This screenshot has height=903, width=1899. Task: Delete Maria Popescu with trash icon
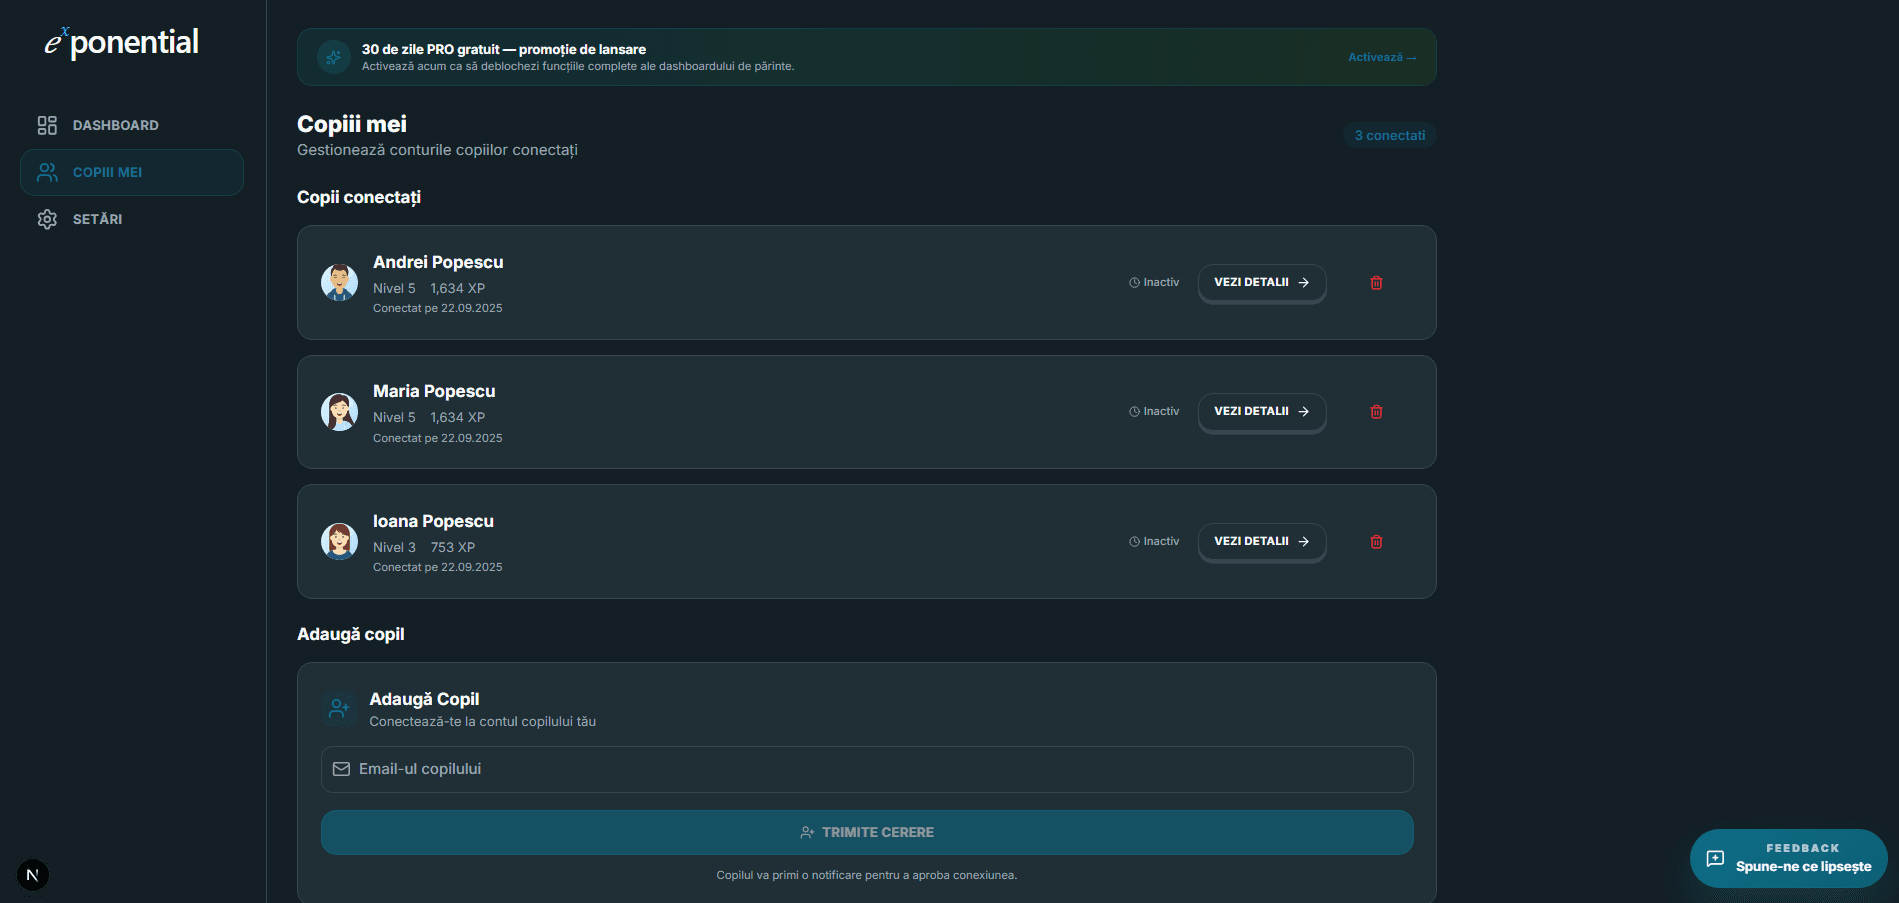pos(1376,412)
